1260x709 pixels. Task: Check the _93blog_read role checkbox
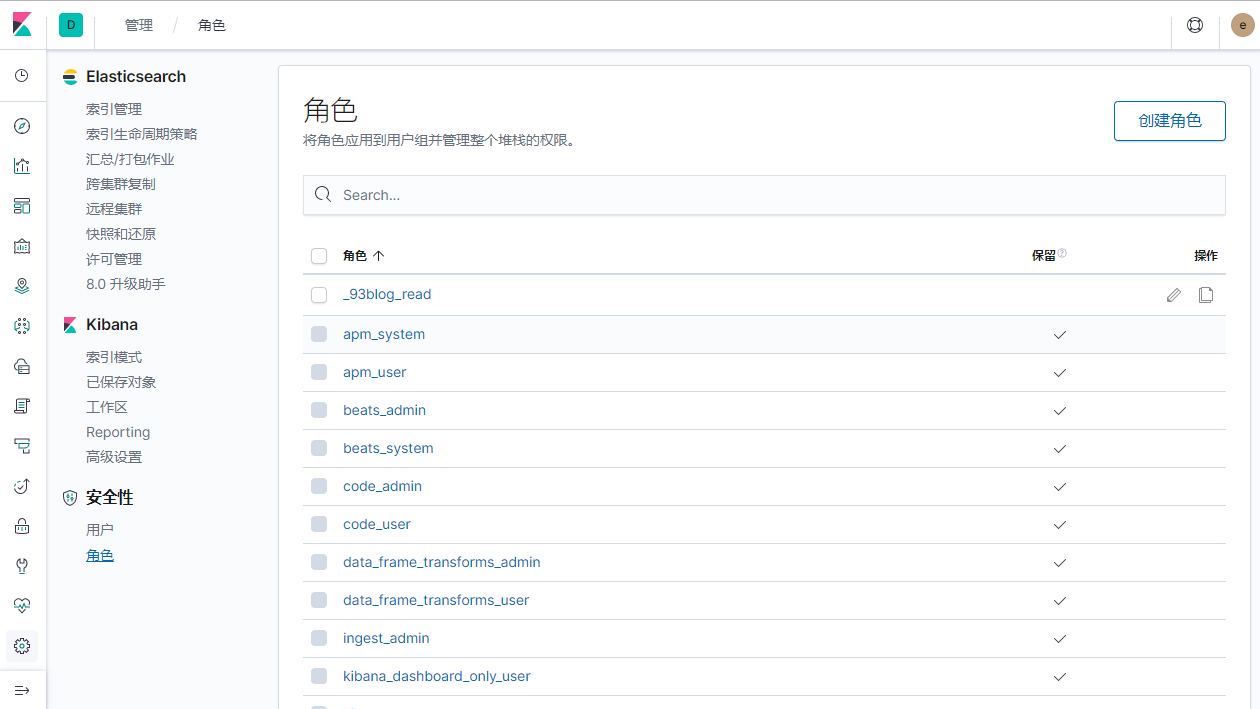[319, 295]
